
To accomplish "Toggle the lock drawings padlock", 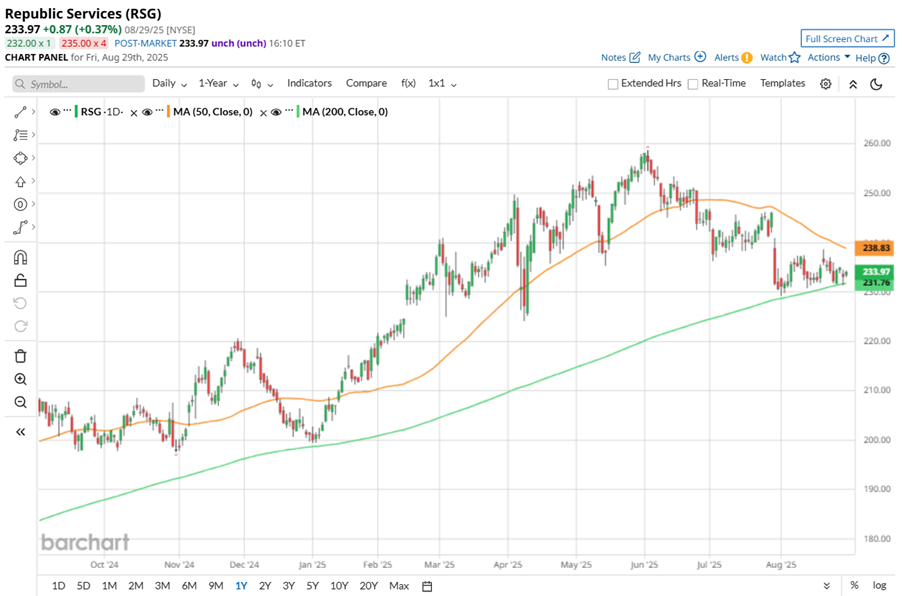I will (x=20, y=280).
